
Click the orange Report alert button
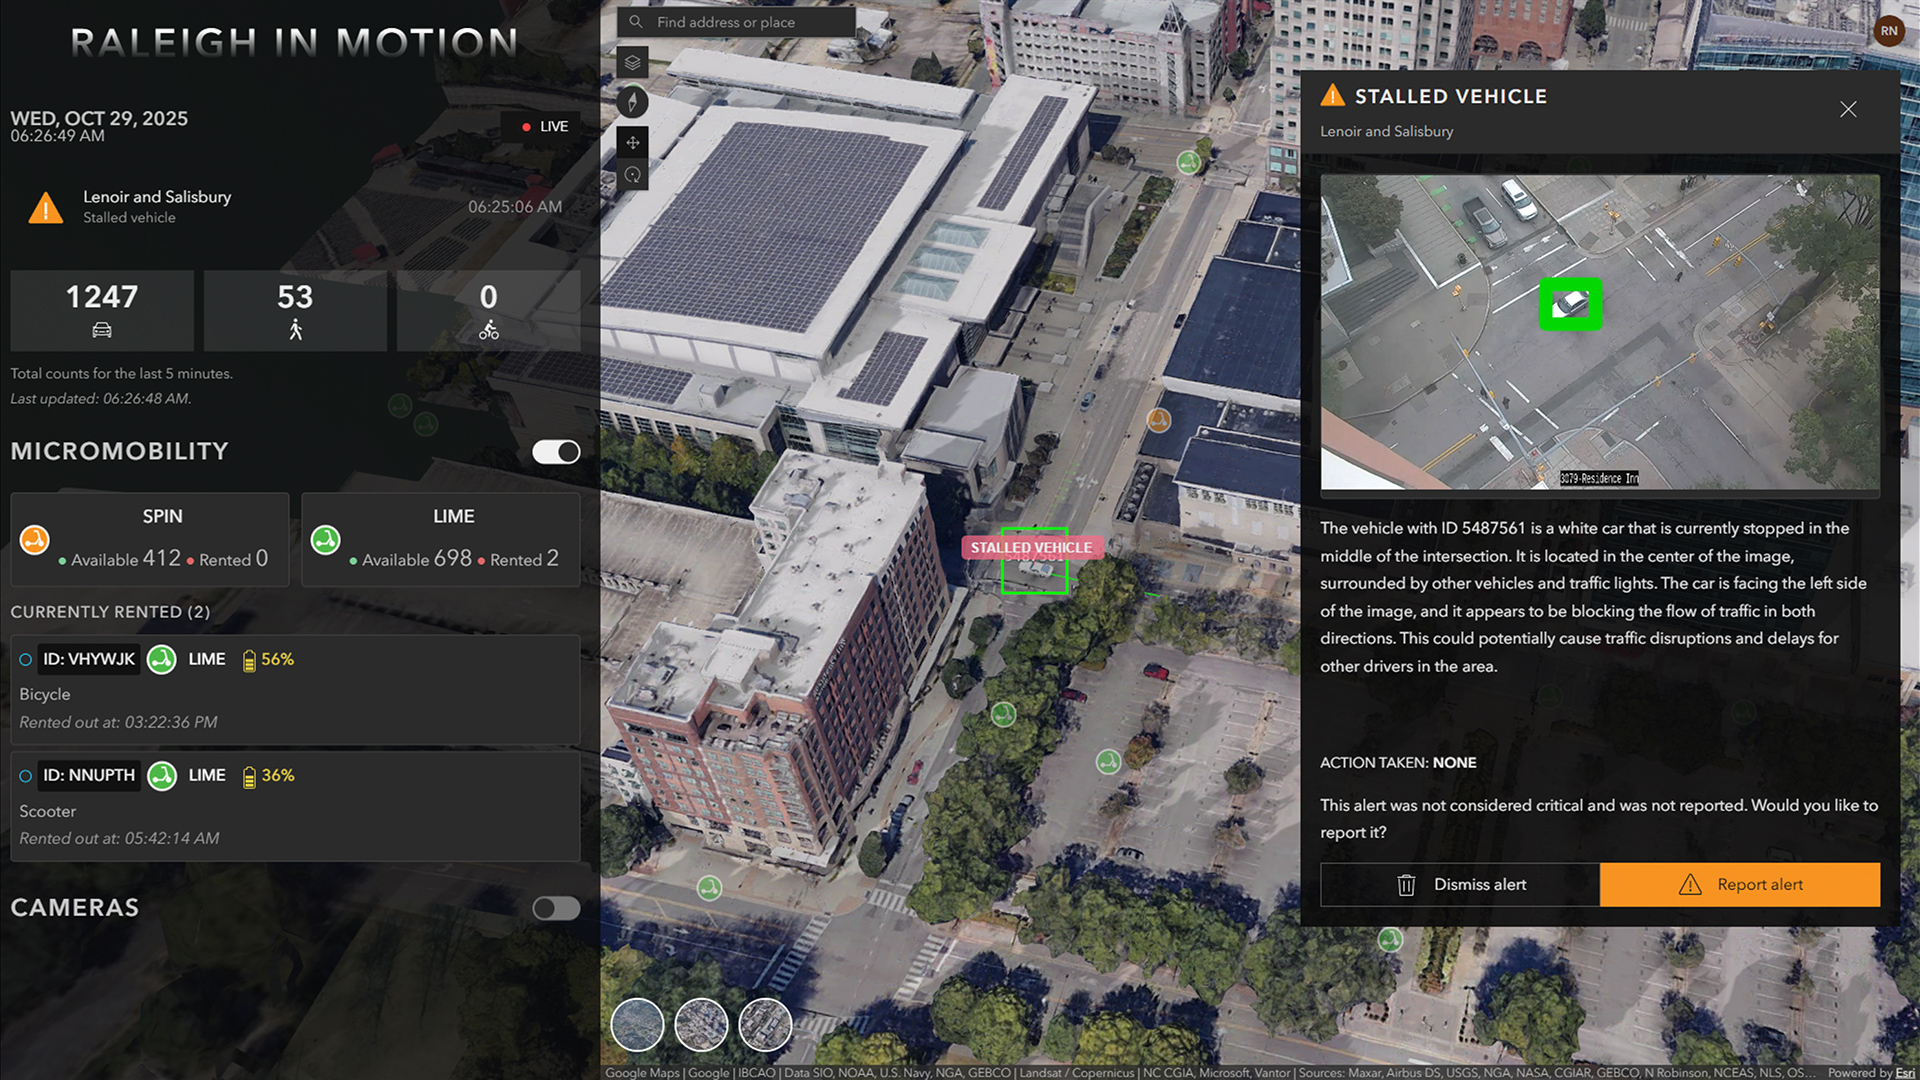tap(1740, 885)
